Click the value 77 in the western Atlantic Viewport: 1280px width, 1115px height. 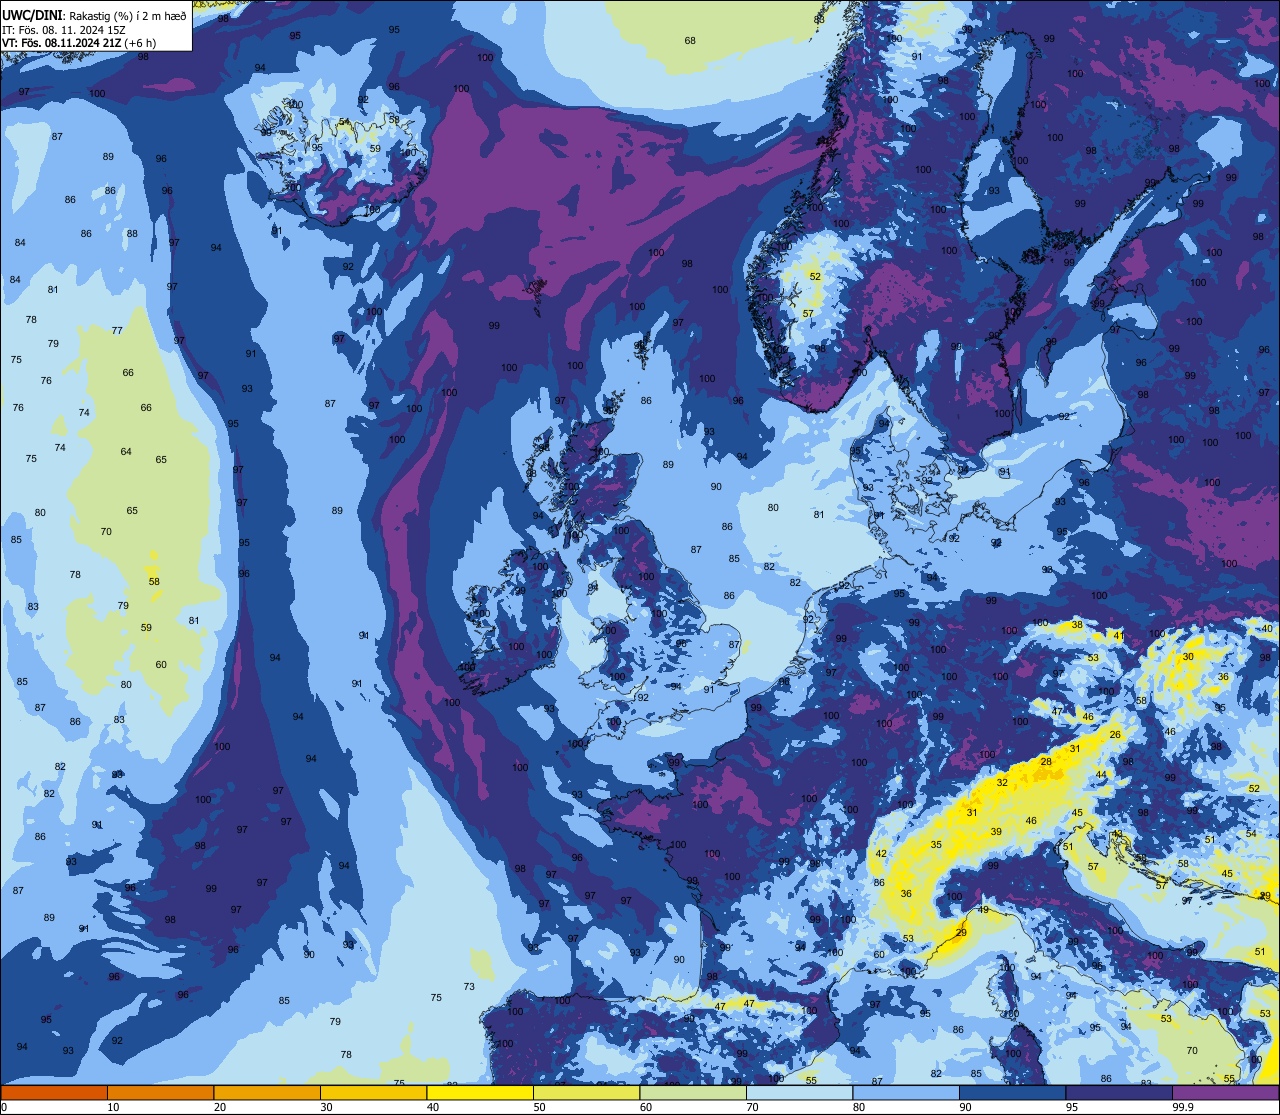[x=117, y=331]
